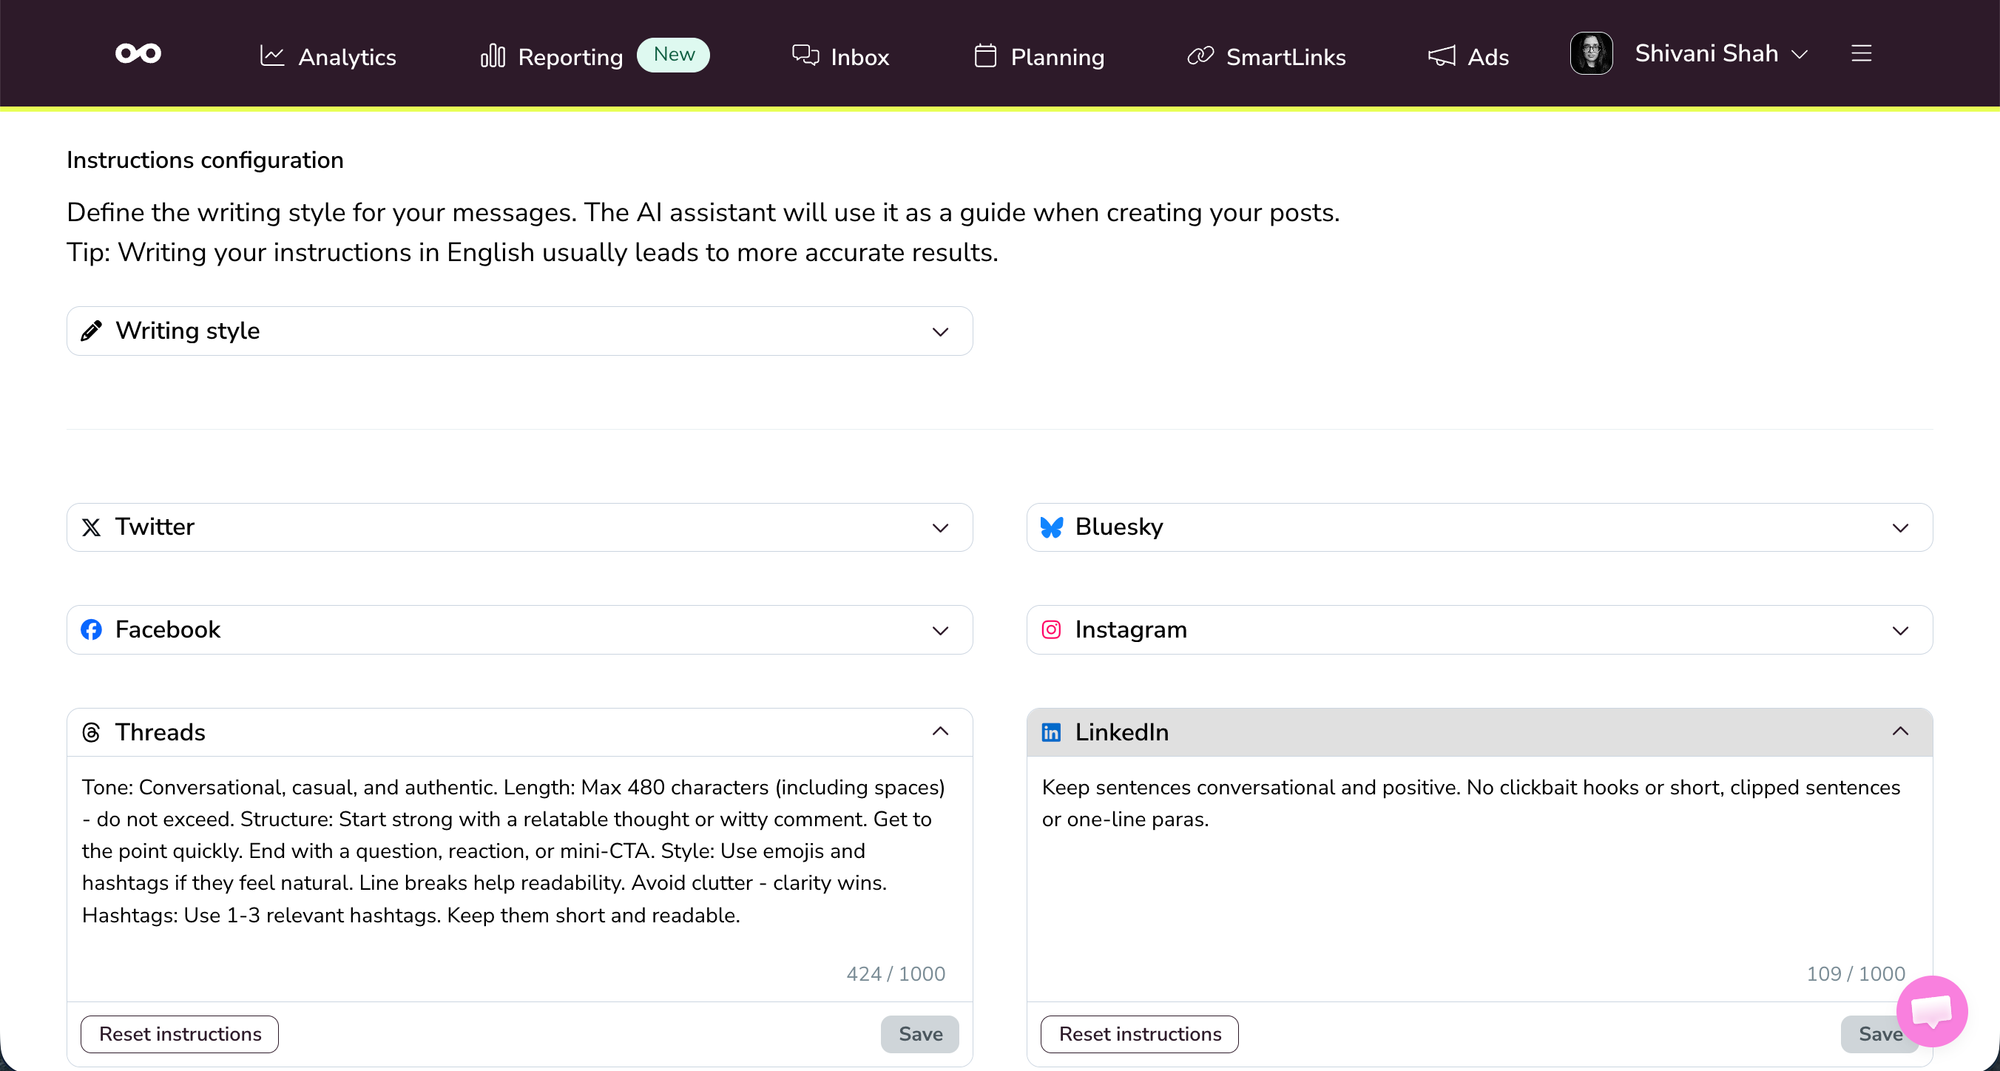Expand the Bluesky instructions chevron
2000x1071 pixels.
tap(1900, 528)
